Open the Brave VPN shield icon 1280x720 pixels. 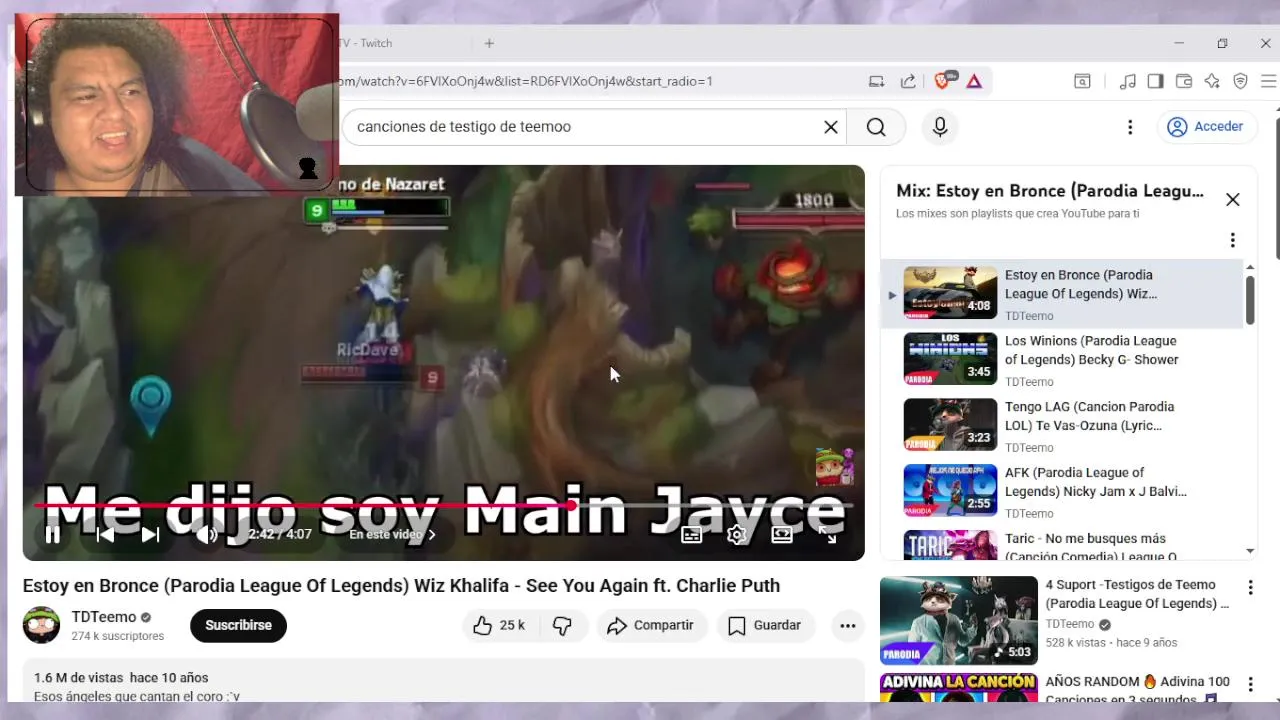coord(1241,81)
